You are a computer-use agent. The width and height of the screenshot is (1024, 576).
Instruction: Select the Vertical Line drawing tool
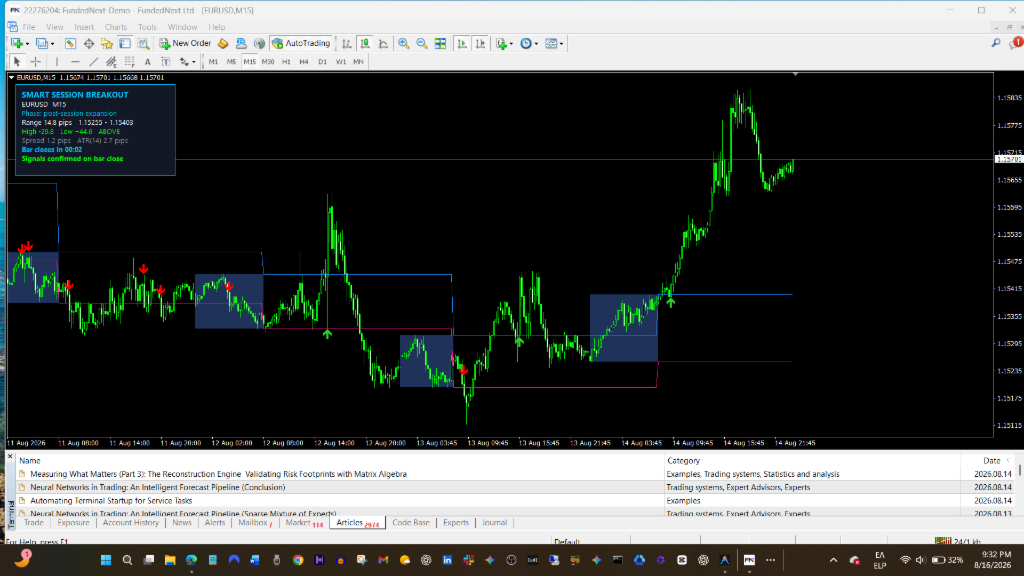pyautogui.click(x=57, y=61)
